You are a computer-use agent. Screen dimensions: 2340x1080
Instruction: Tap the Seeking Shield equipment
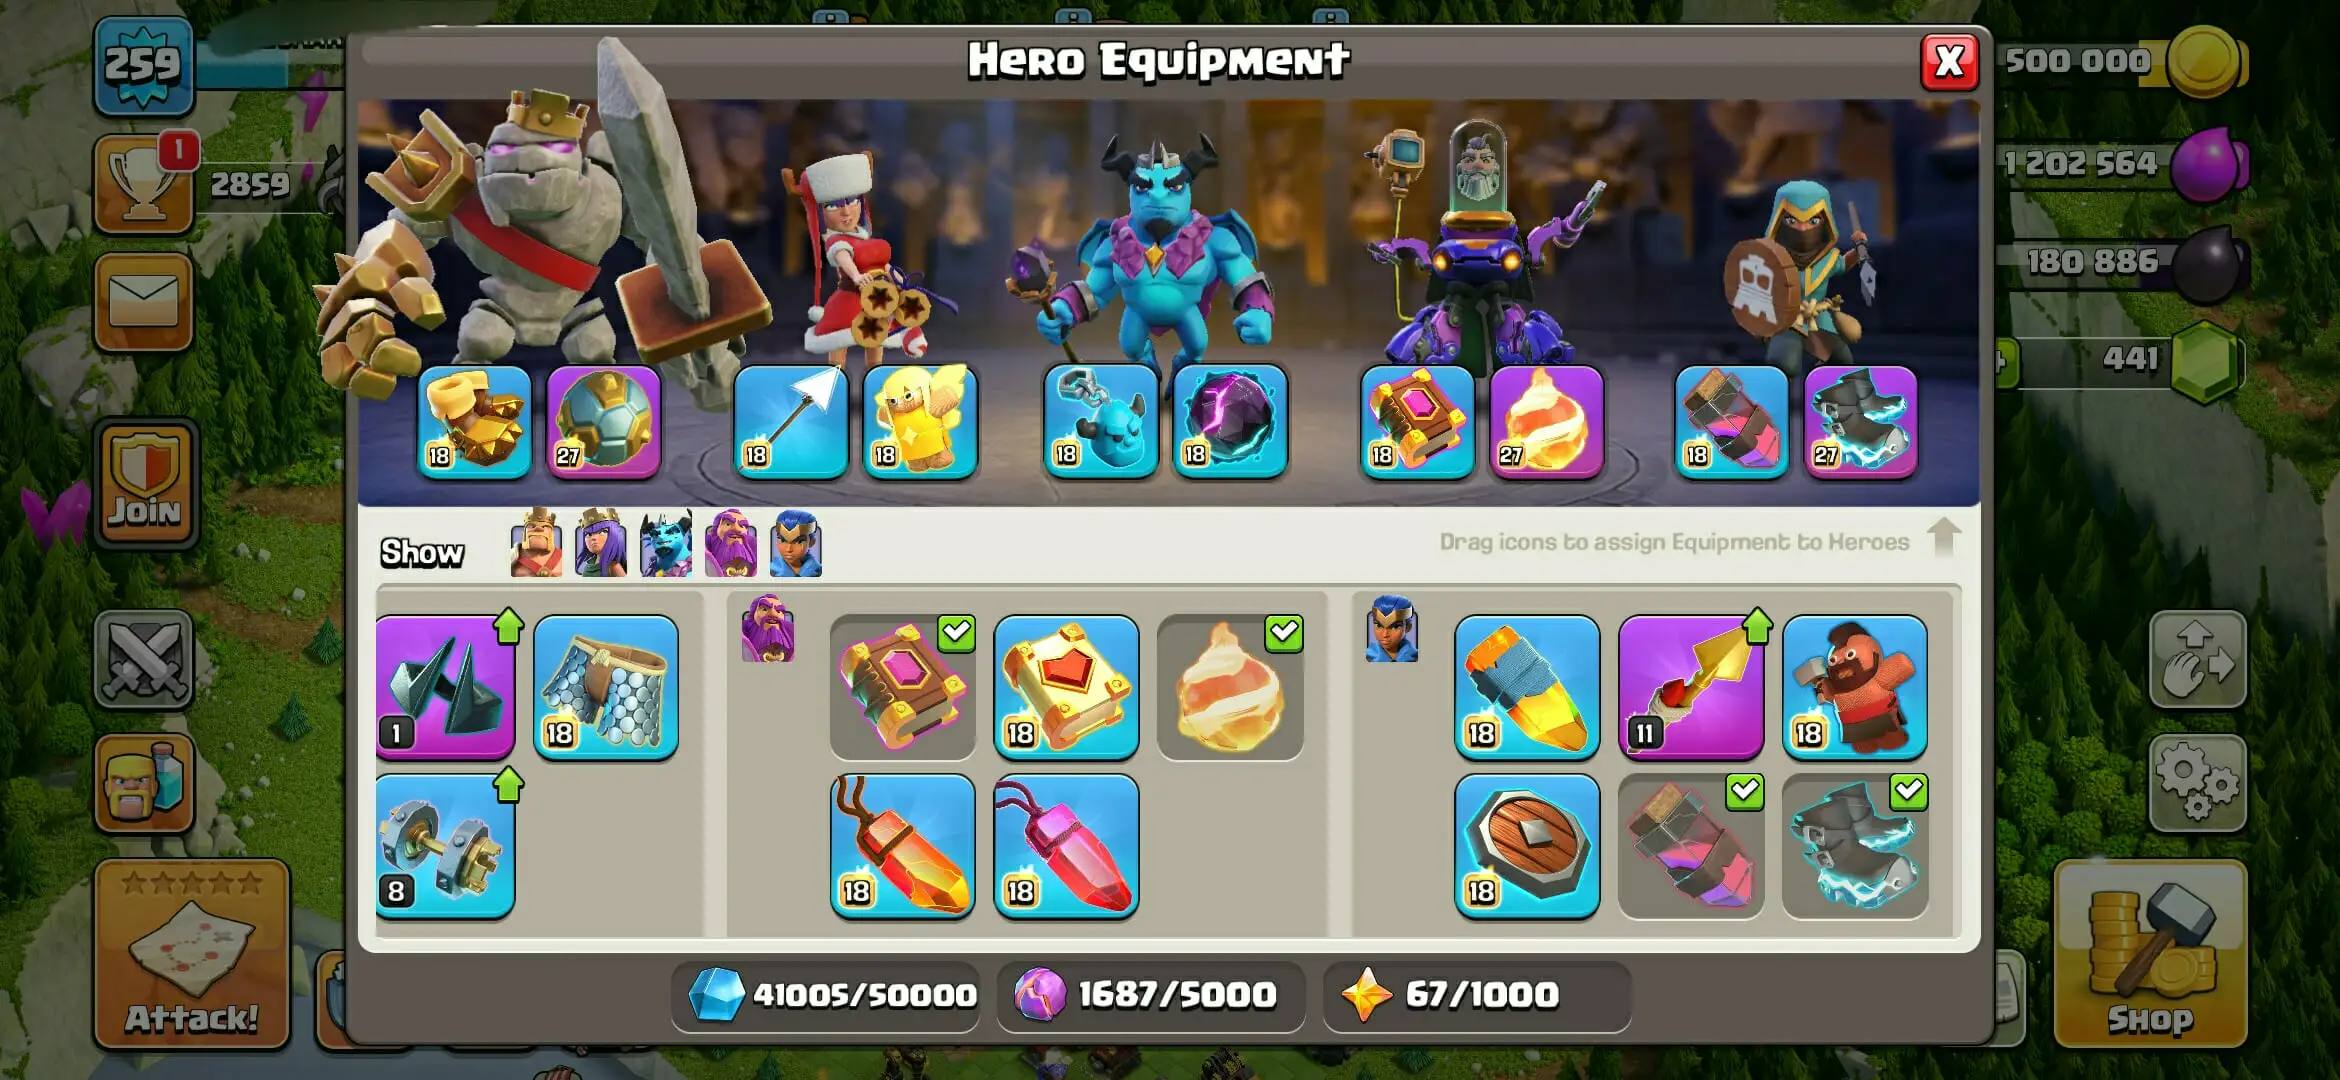click(1527, 846)
